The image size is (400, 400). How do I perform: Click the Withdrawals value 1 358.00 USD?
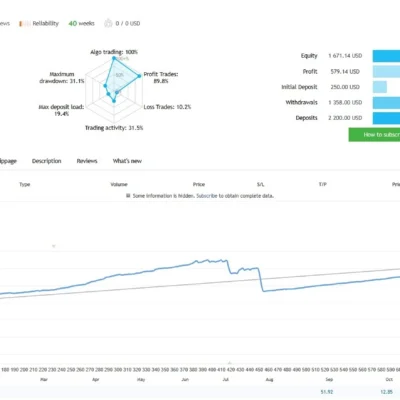click(345, 103)
